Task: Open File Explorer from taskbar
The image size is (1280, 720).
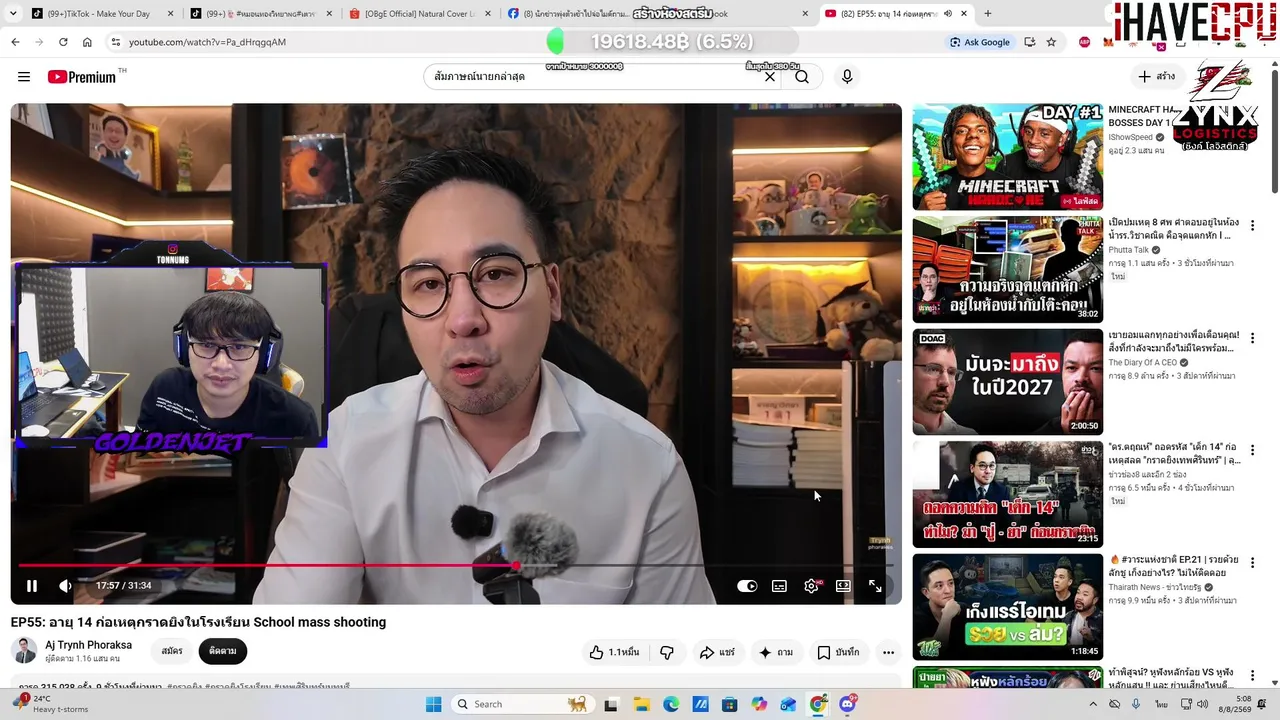Action: point(641,704)
